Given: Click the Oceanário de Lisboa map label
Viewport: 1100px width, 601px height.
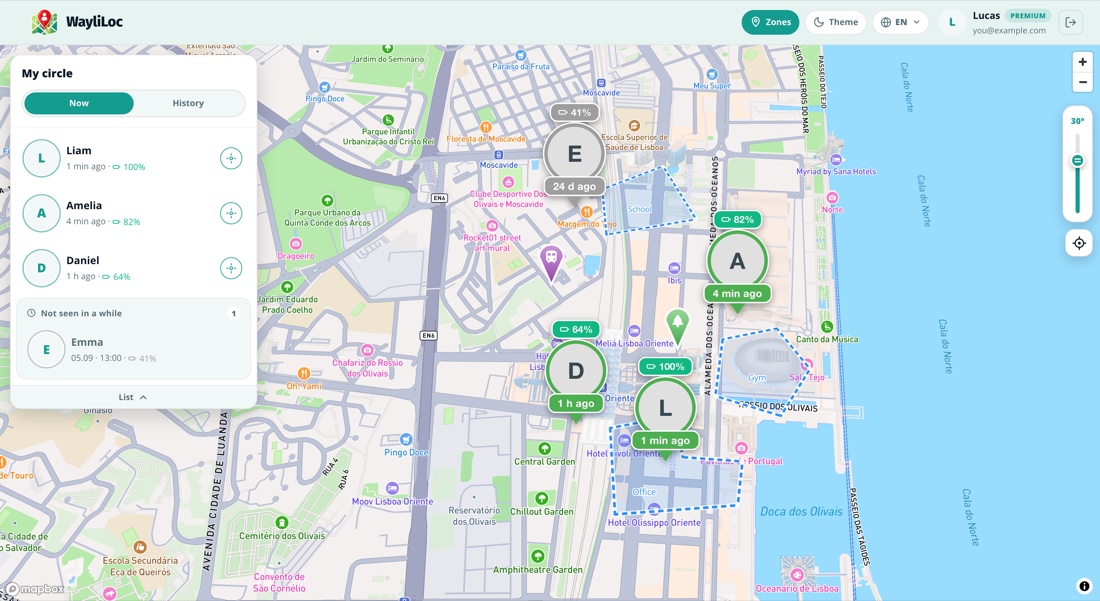Looking at the screenshot, I should (x=796, y=588).
